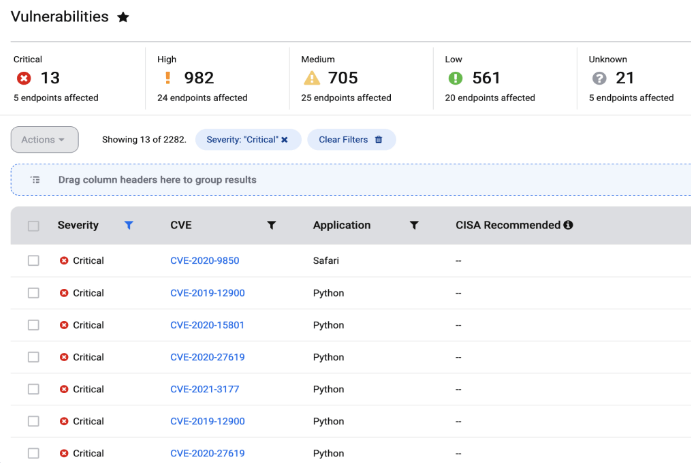The width and height of the screenshot is (691, 463).
Task: Click the Vulnerabilities page title
Action: [59, 17]
